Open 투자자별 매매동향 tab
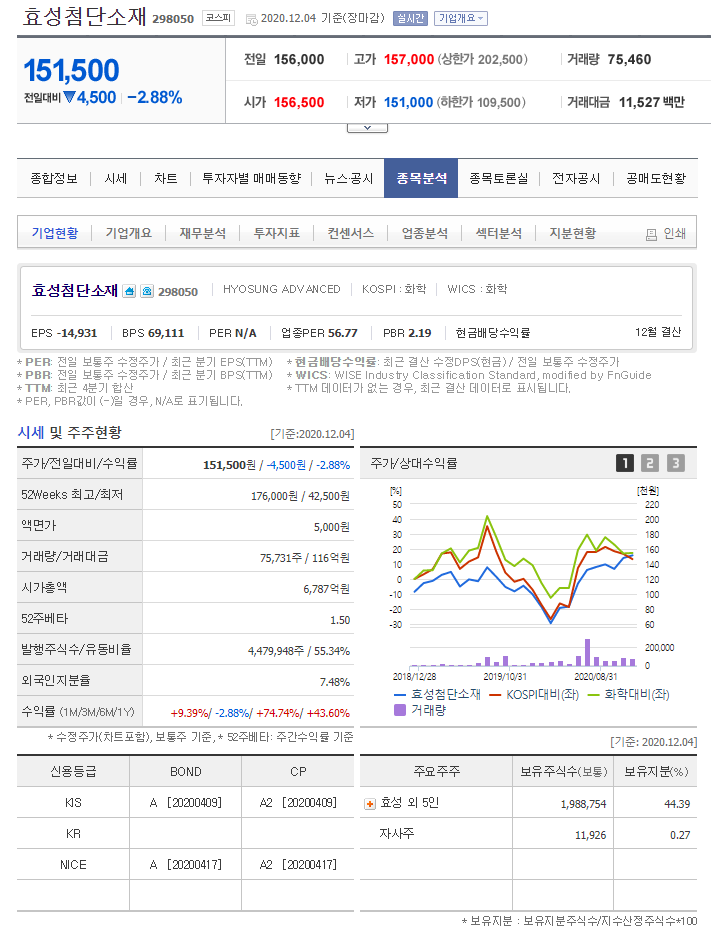Screen dimensions: 711x932 251,178
